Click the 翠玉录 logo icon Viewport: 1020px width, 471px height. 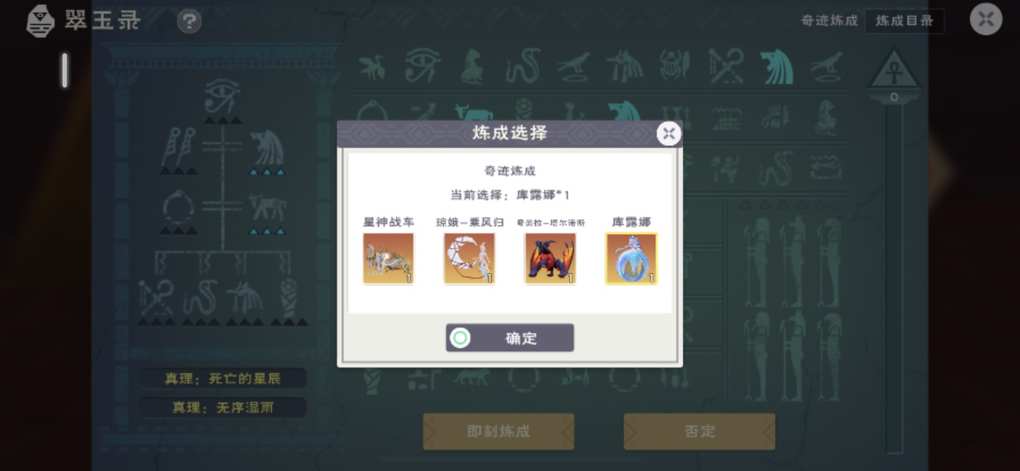click(x=40, y=21)
